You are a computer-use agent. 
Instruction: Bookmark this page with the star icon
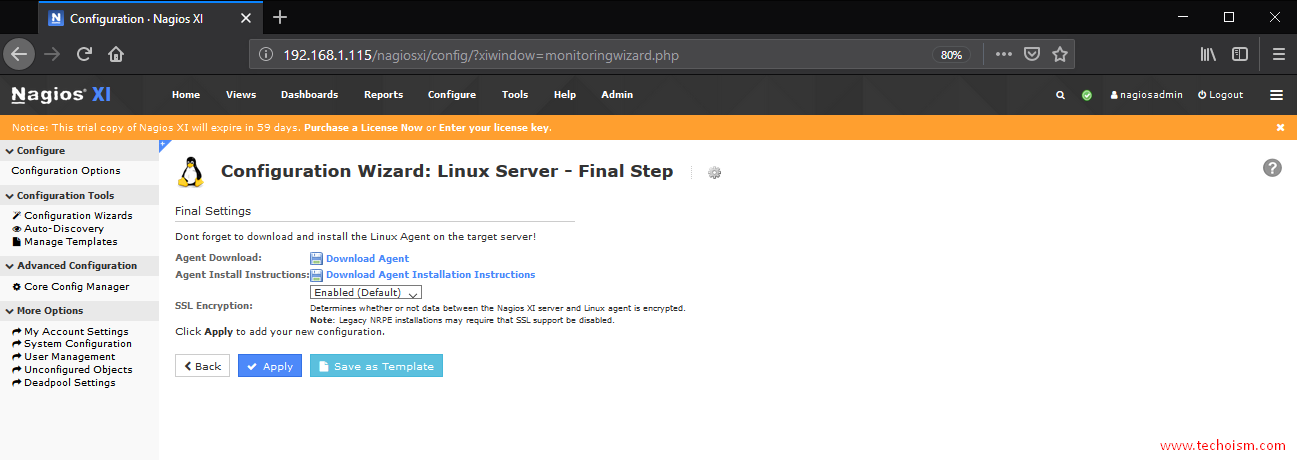(1060, 54)
